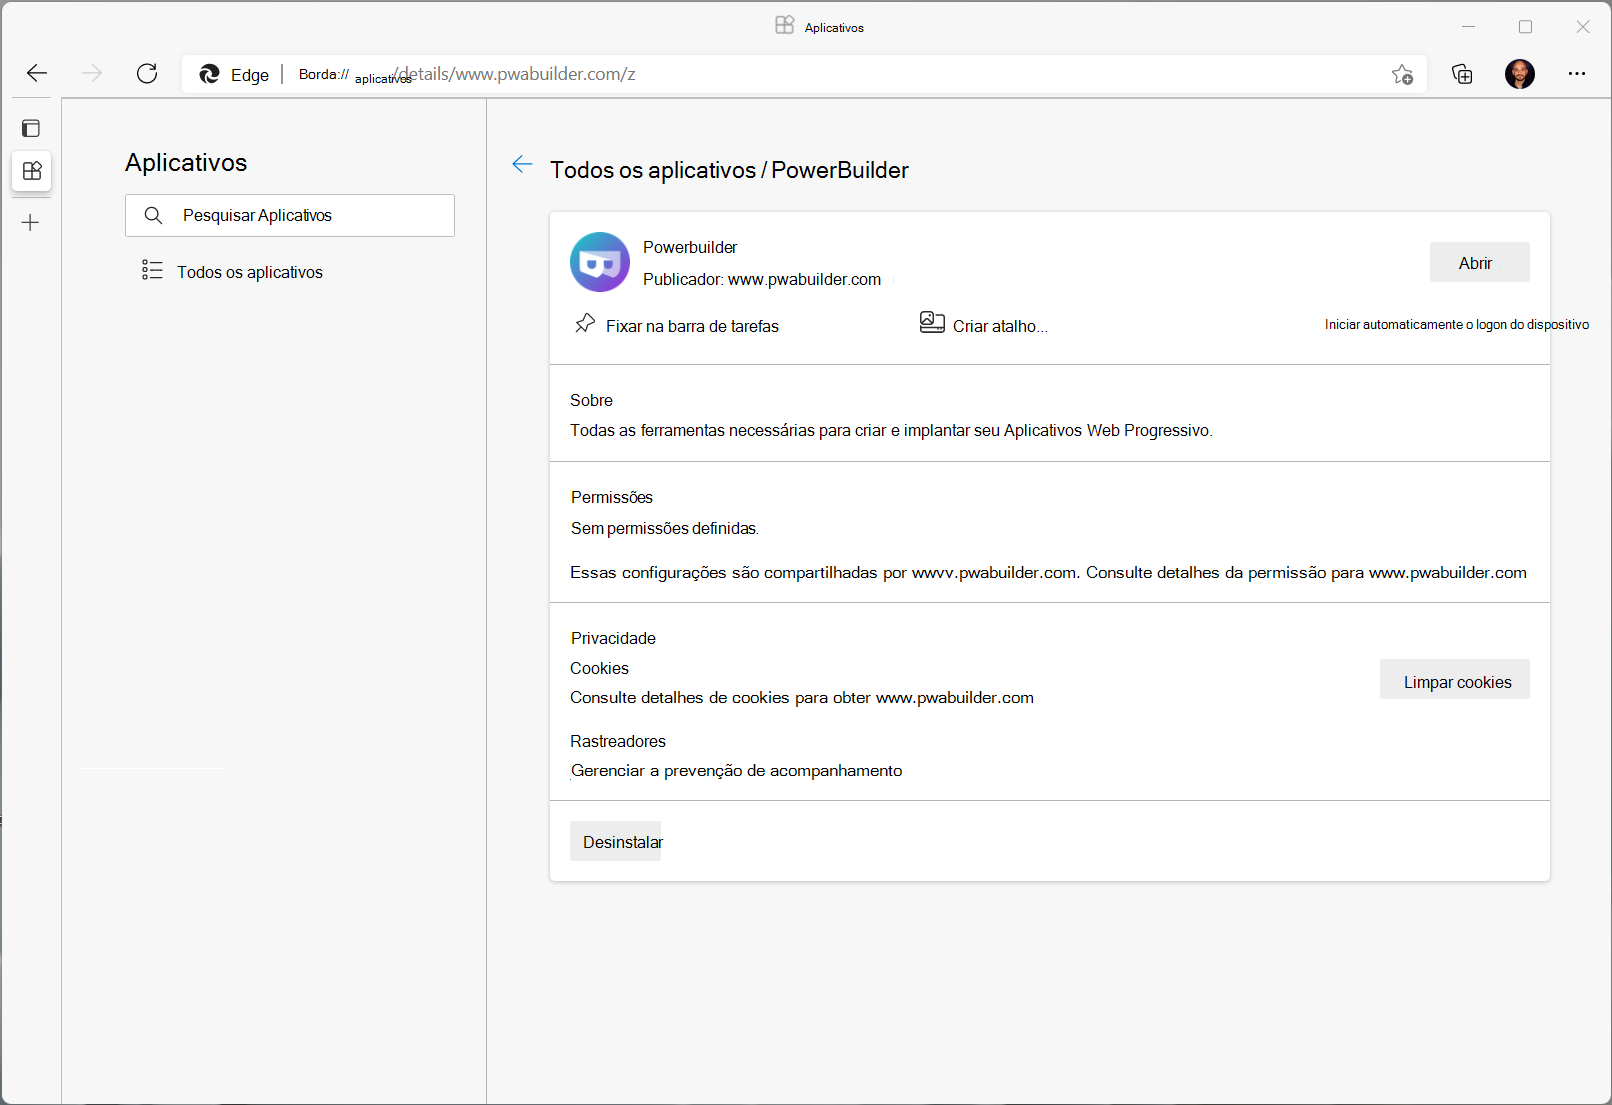The width and height of the screenshot is (1612, 1105).
Task: Select the Aplicativos tab in sidebar
Action: 32,171
